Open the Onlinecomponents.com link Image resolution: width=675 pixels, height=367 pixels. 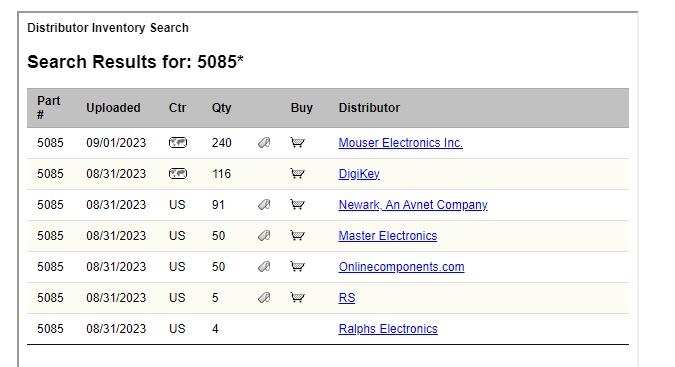click(401, 267)
